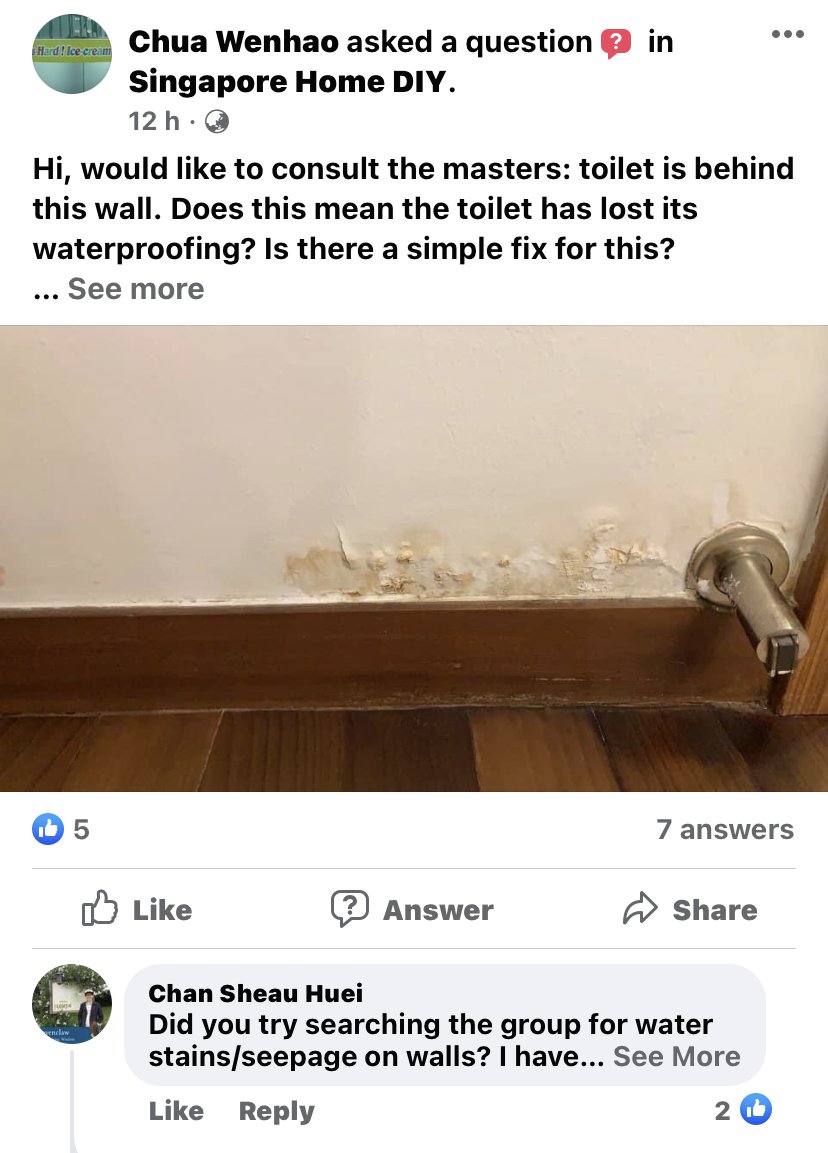Expand the comment with See More
The width and height of the screenshot is (828, 1153).
(677, 1057)
